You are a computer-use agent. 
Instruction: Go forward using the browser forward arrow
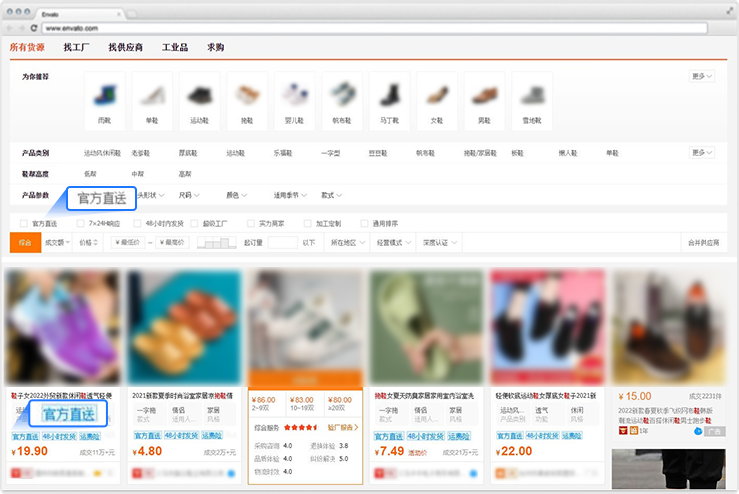(x=22, y=28)
